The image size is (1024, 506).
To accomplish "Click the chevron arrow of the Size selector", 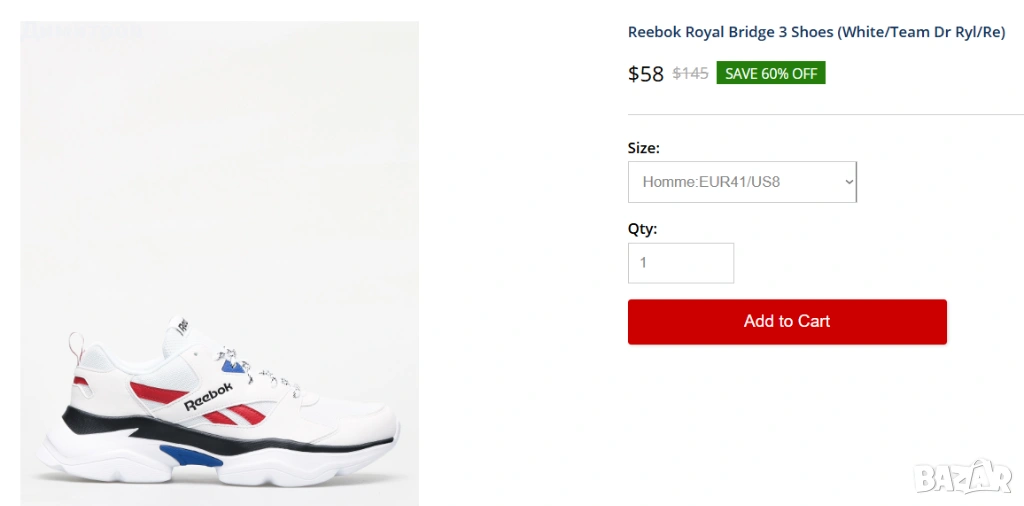I will [x=849, y=182].
